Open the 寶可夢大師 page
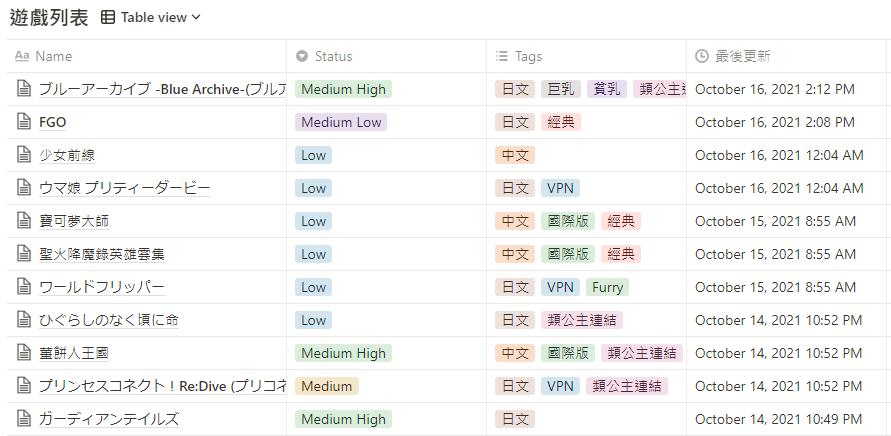 pyautogui.click(x=74, y=221)
